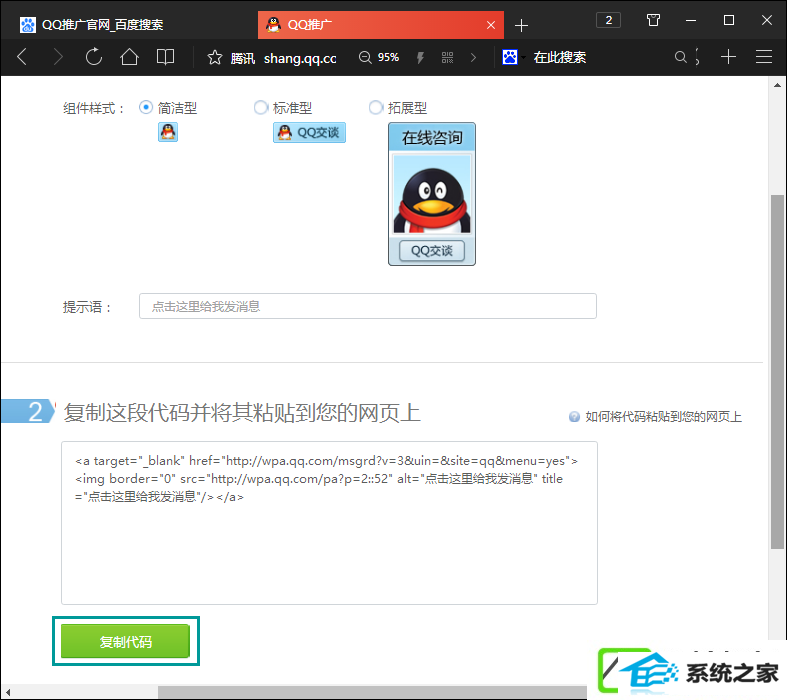Click inside the embed code text area

(x=329, y=523)
